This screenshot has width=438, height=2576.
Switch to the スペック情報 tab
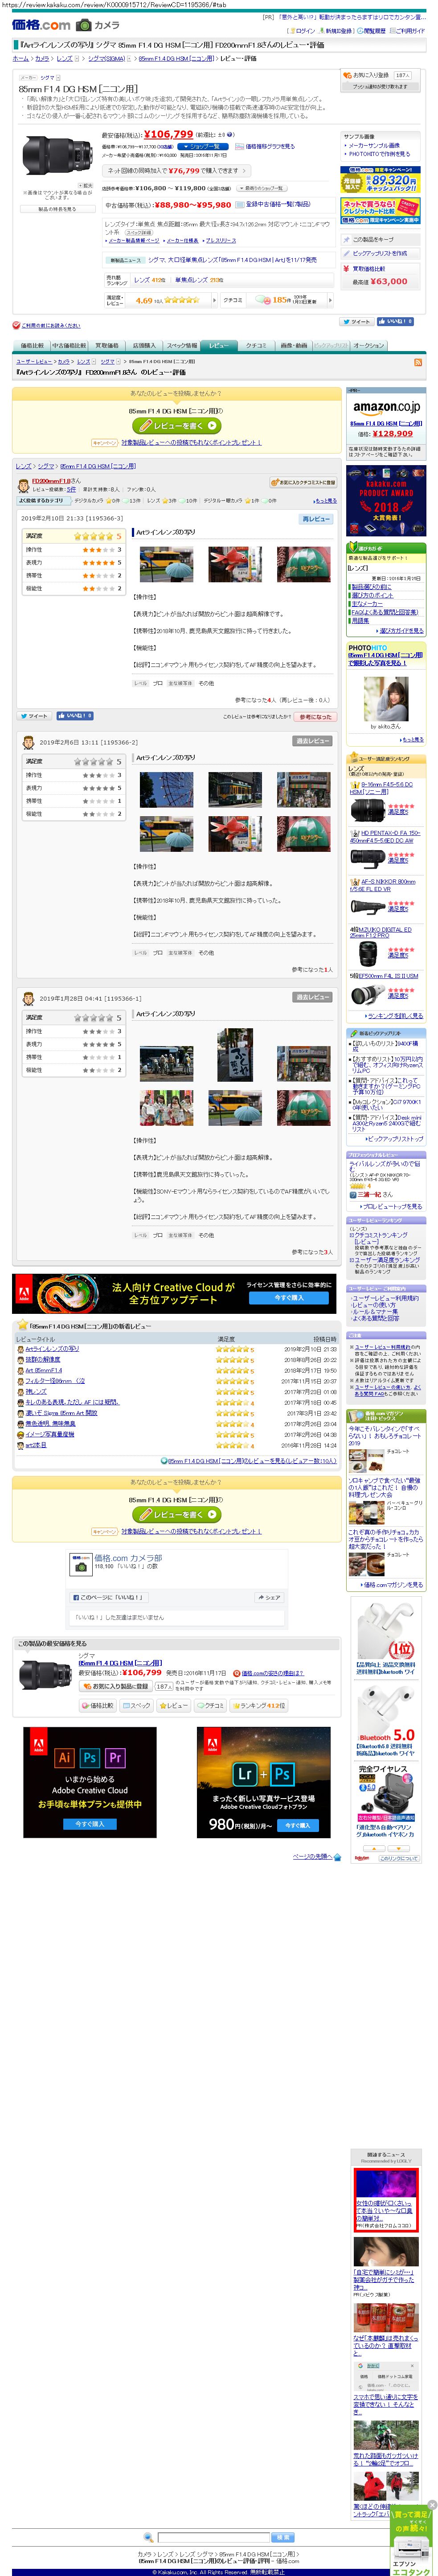[182, 346]
